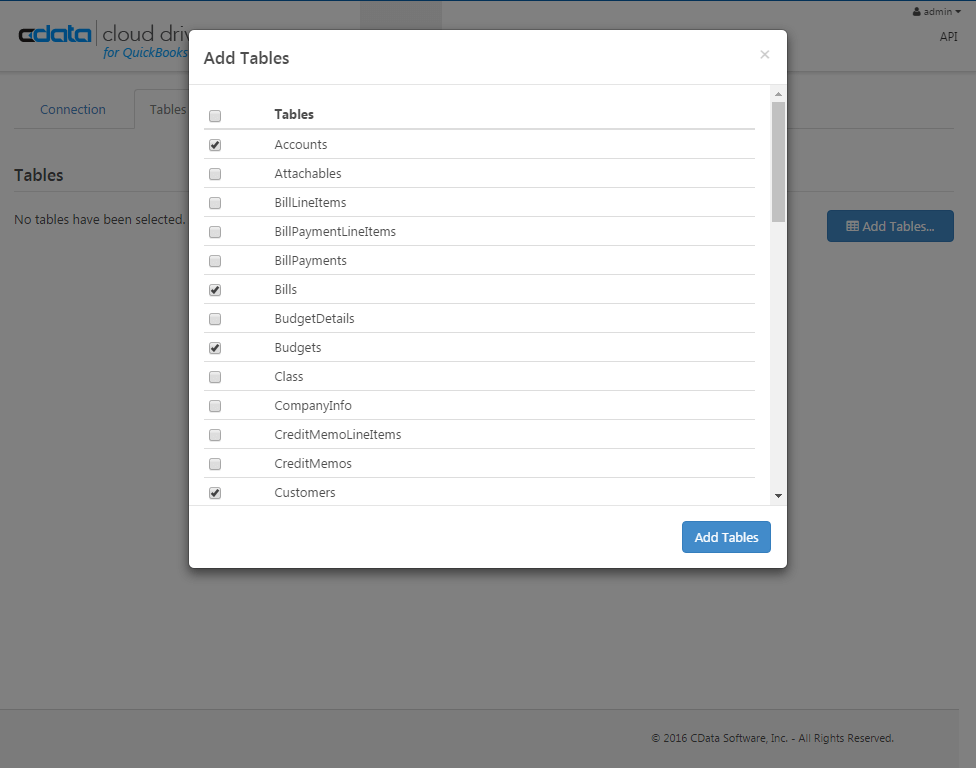Uncheck the Bills checkbox
The image size is (976, 768).
pyautogui.click(x=215, y=290)
